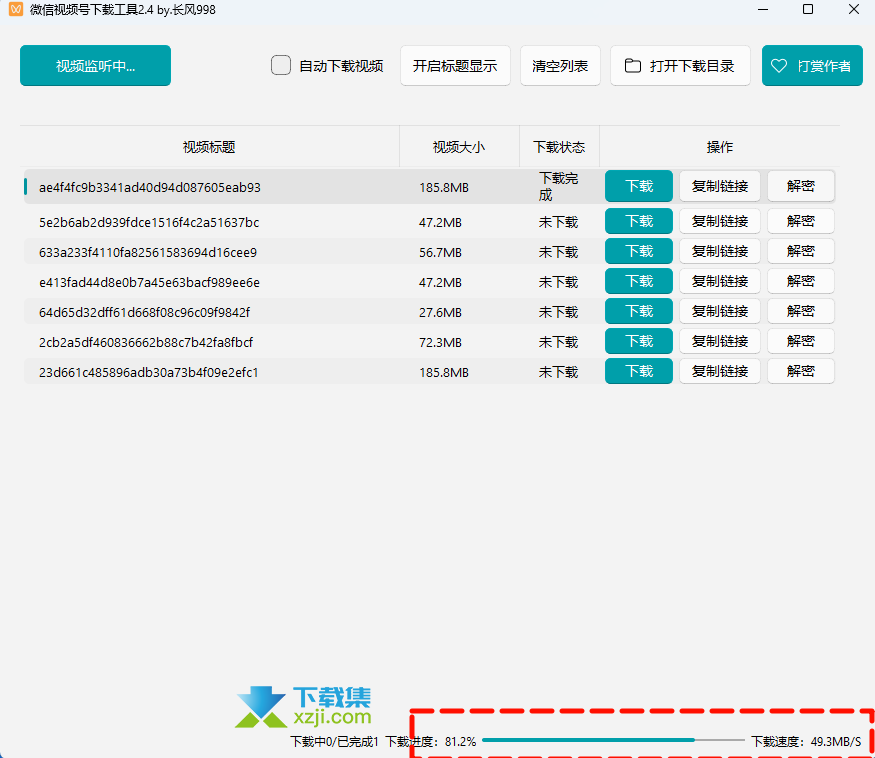
Task: Click the 下载速度: 49.3MB/S status text
Action: tap(806, 742)
